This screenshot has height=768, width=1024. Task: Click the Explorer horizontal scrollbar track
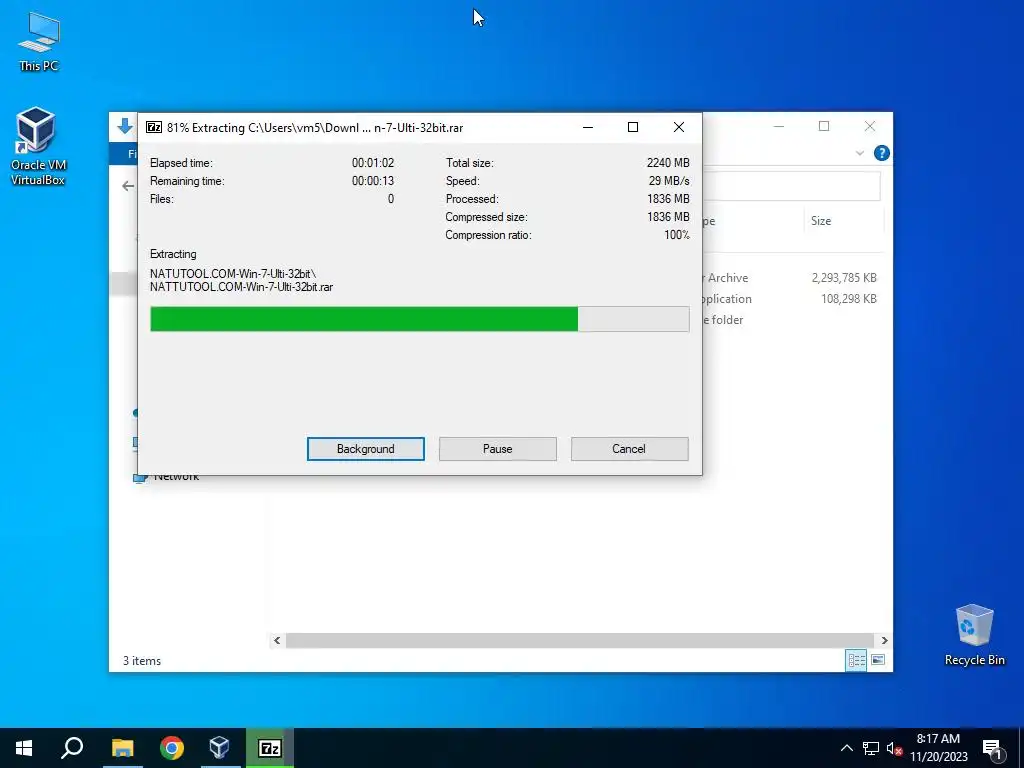(579, 641)
